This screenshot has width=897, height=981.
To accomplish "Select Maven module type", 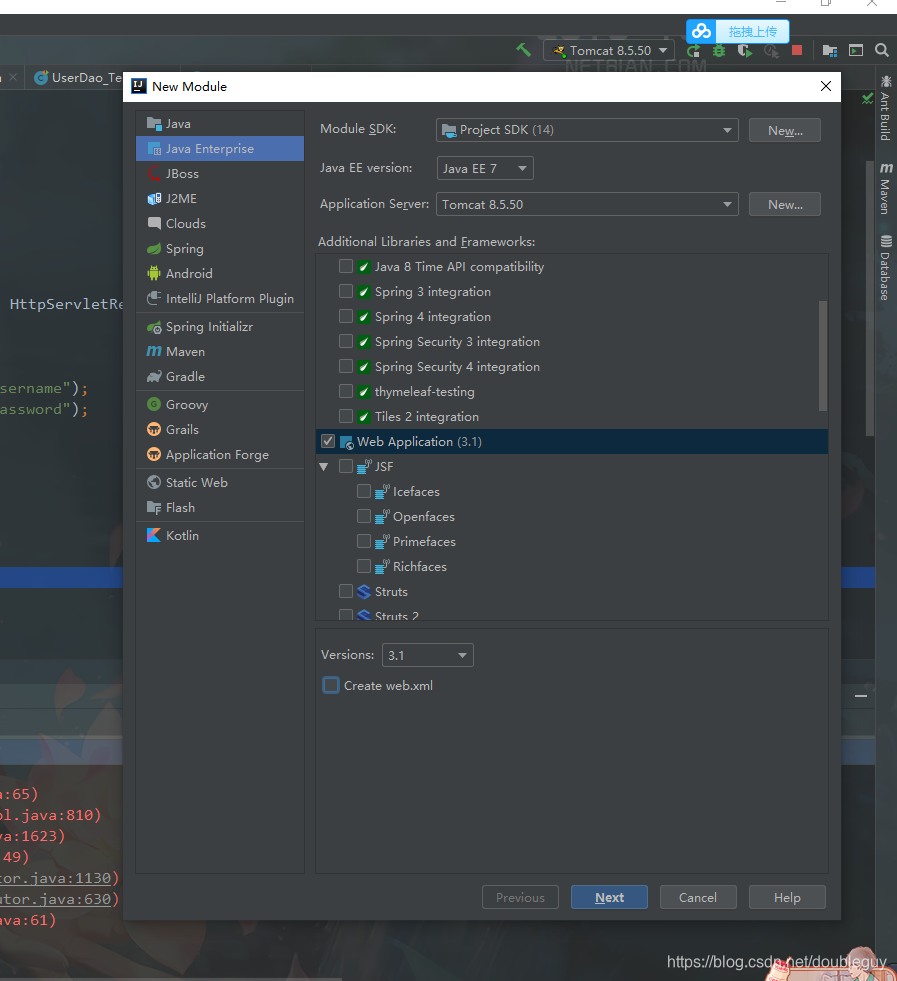I will click(220, 352).
